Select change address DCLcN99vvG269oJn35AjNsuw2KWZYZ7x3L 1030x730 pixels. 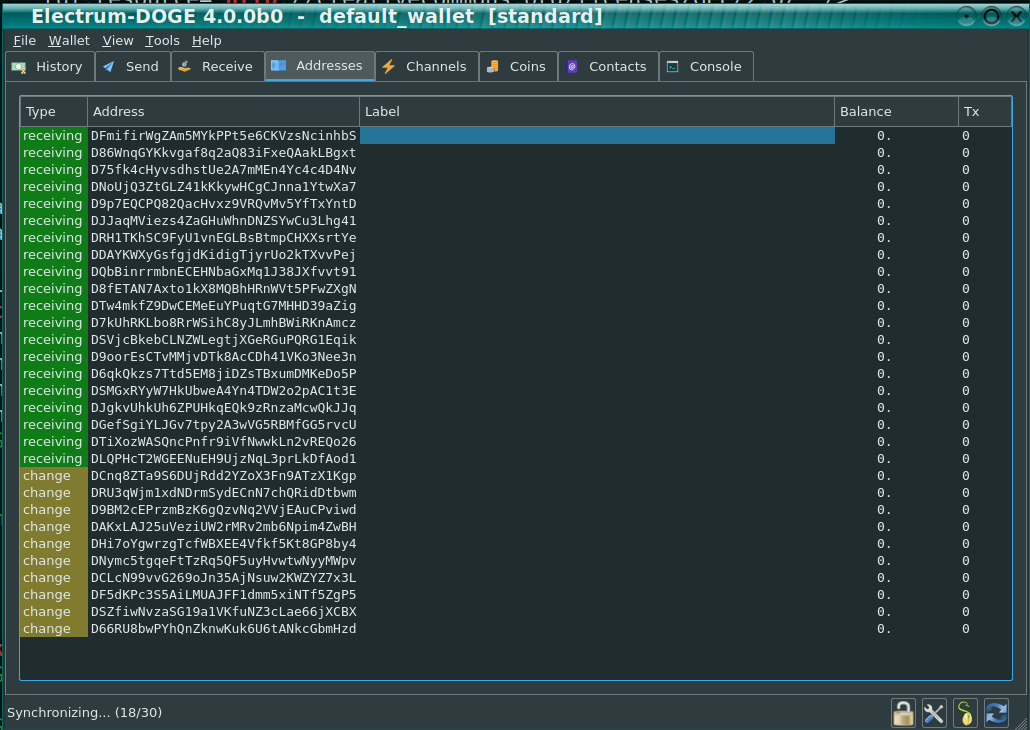click(223, 578)
